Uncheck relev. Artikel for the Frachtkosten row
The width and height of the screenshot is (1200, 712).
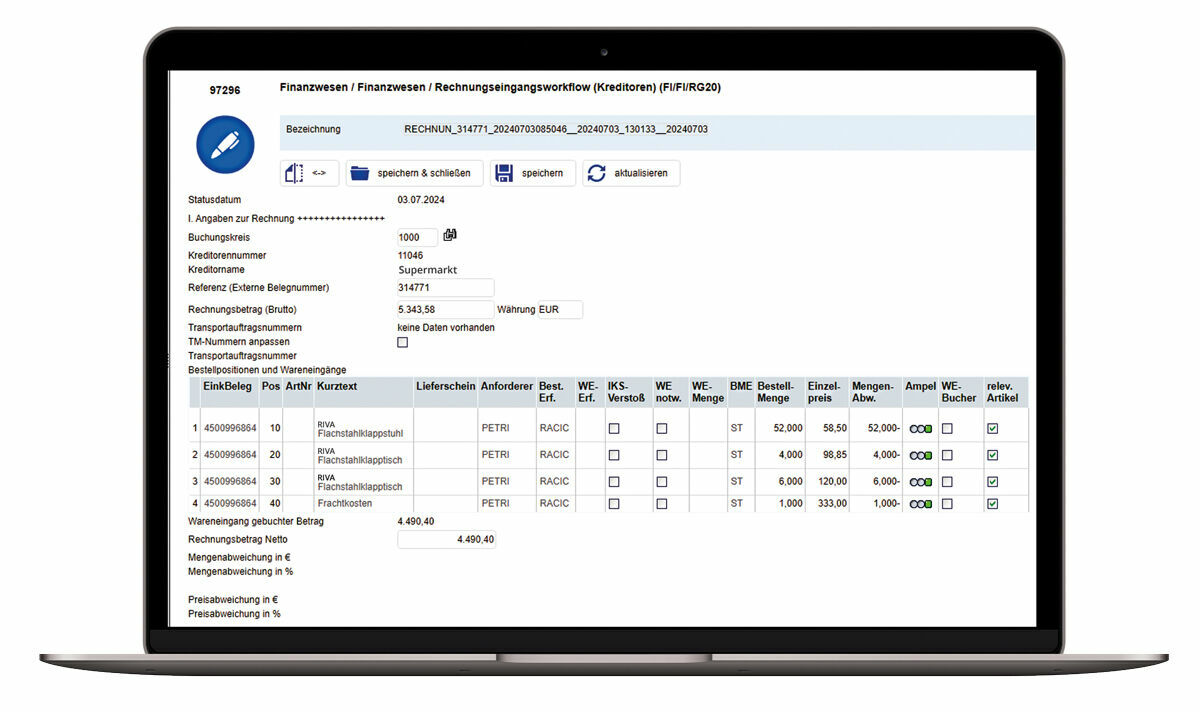pos(992,504)
